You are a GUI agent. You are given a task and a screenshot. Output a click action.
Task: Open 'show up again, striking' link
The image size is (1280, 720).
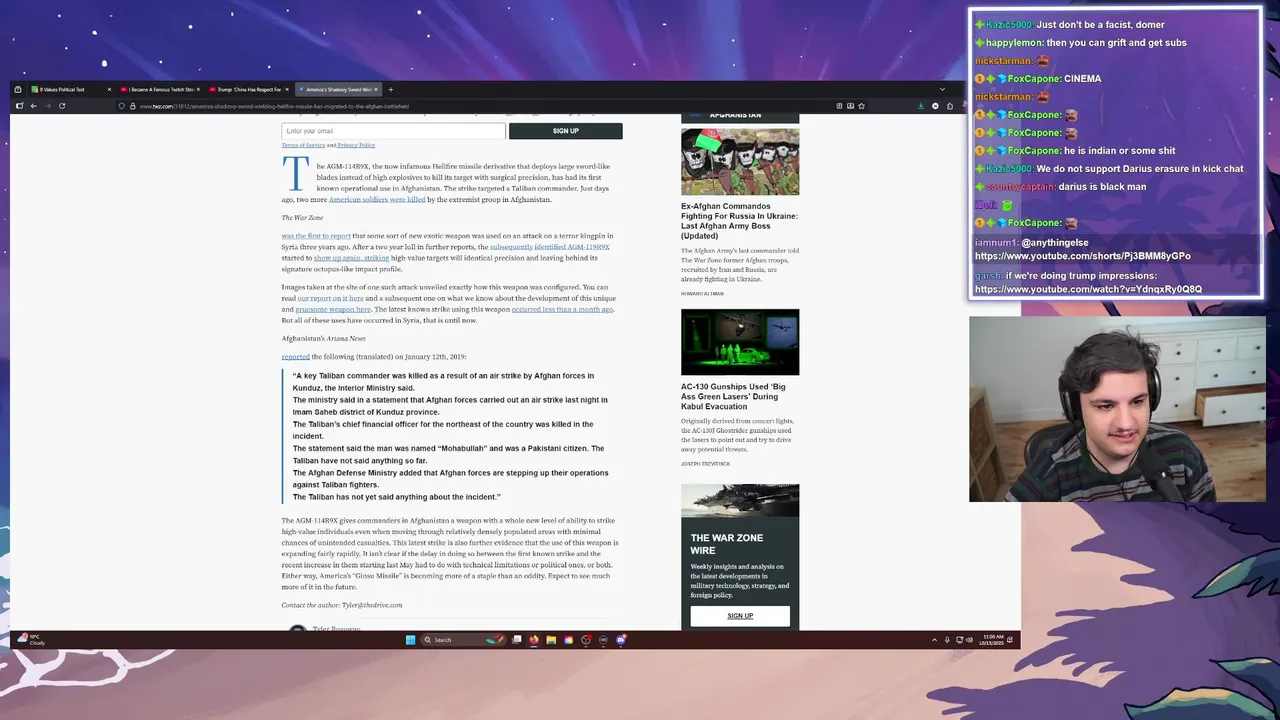[x=351, y=258]
